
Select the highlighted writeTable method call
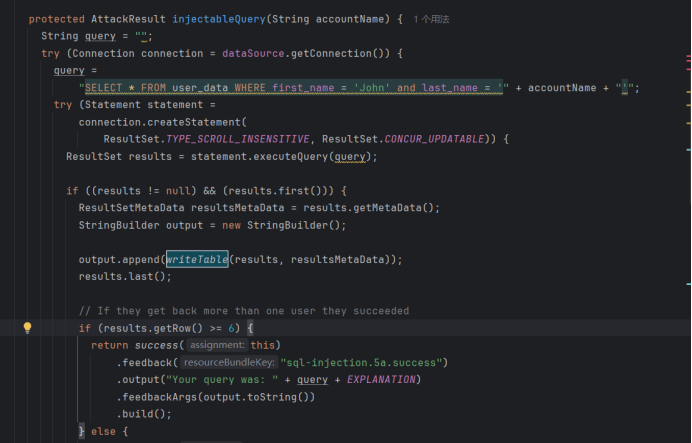click(x=197, y=259)
